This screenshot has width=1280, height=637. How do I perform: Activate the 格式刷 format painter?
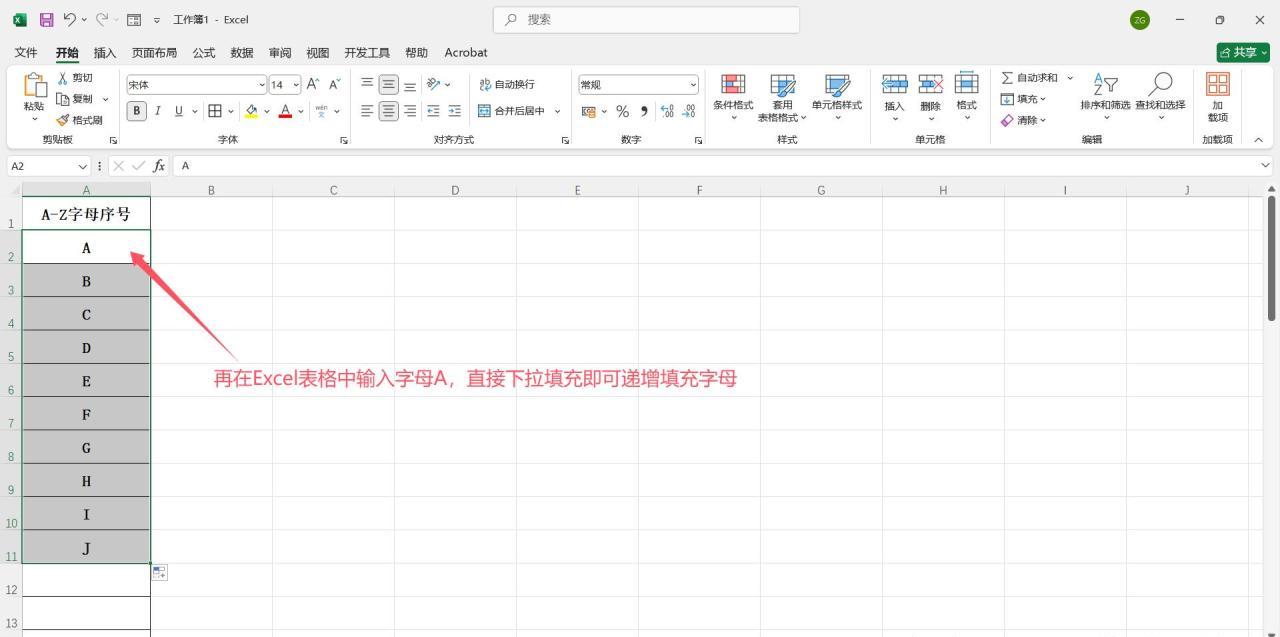tap(80, 120)
